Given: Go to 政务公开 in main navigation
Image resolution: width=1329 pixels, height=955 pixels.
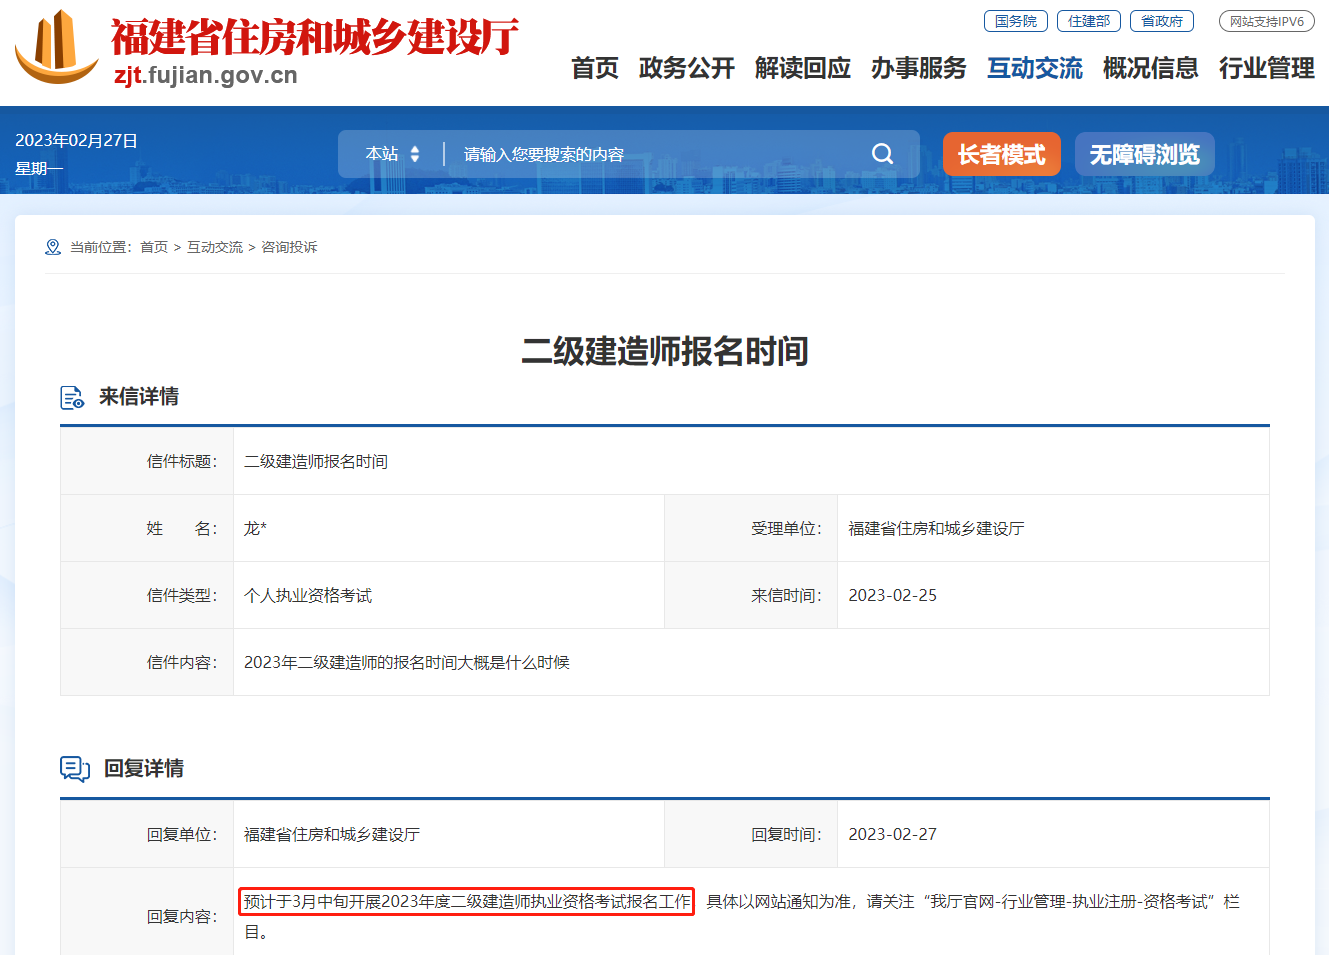Looking at the screenshot, I should (686, 68).
